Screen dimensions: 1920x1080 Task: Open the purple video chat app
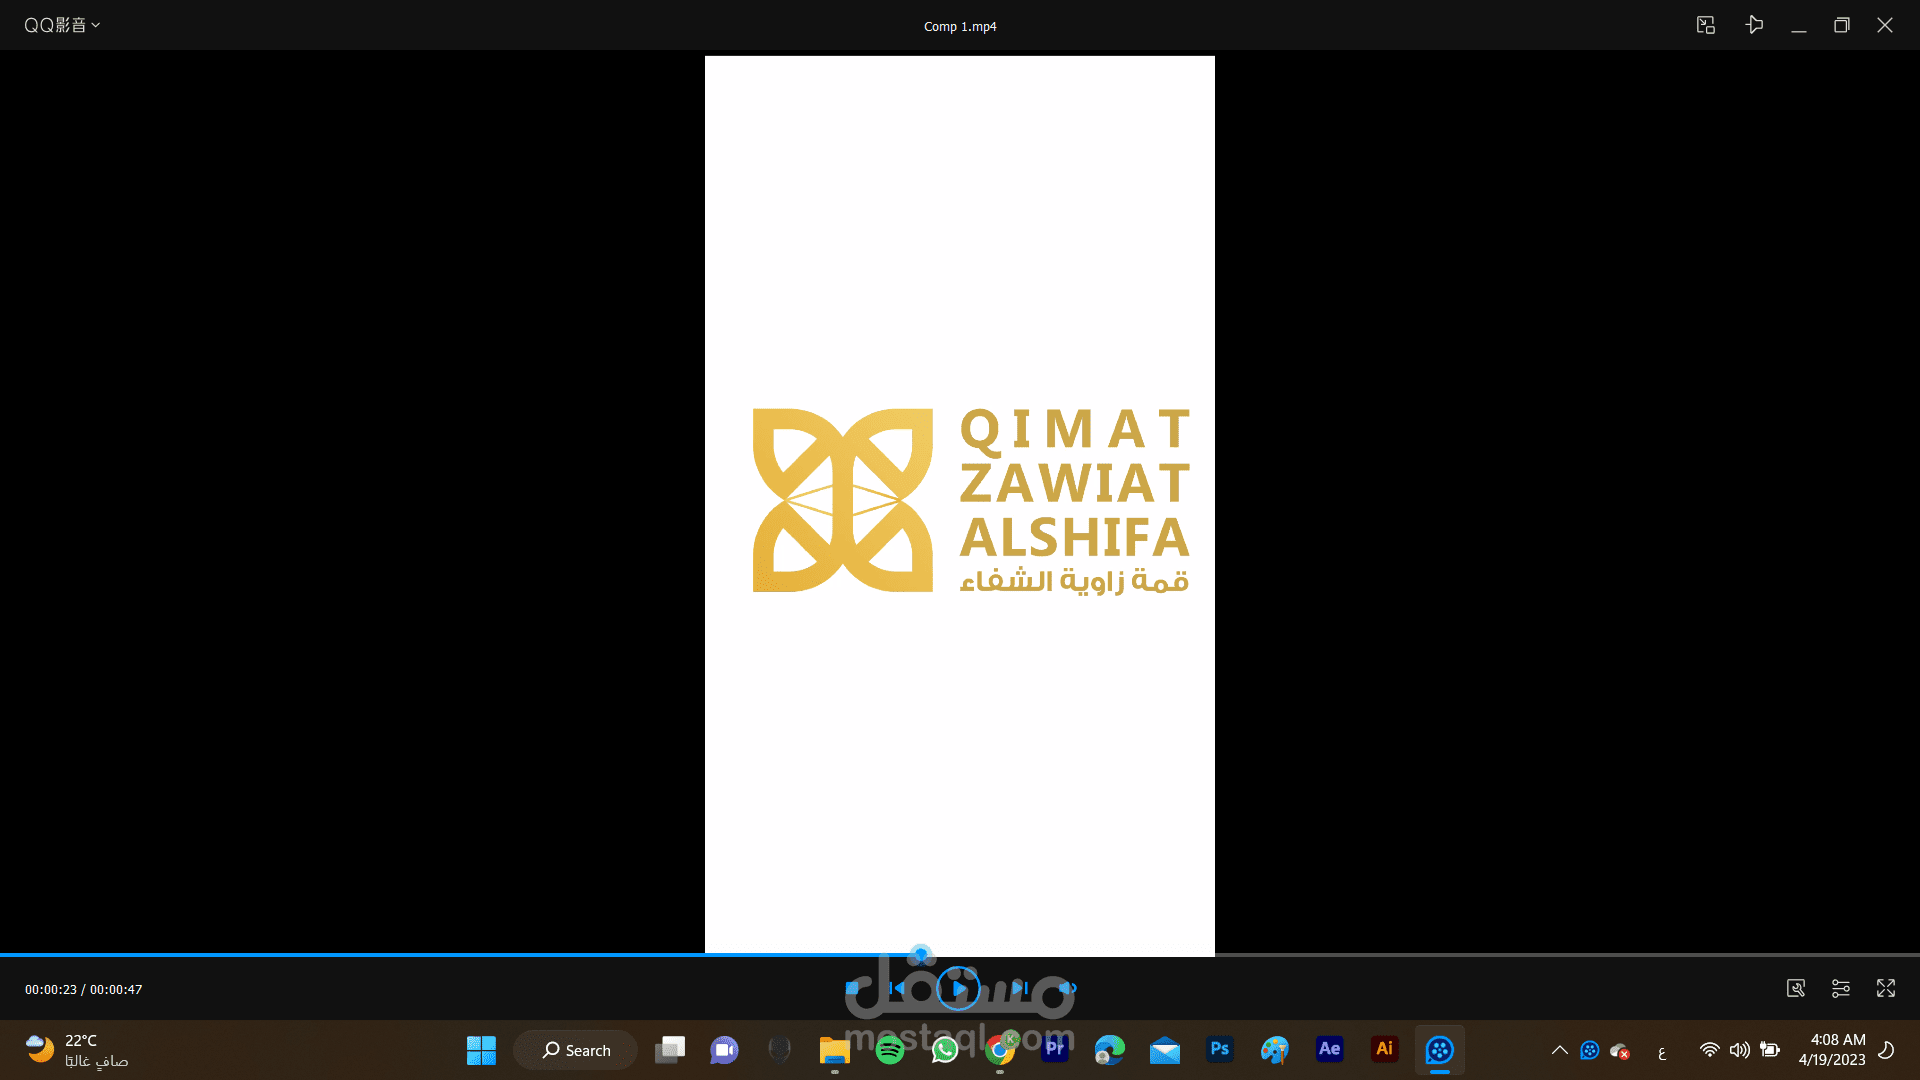(725, 1050)
